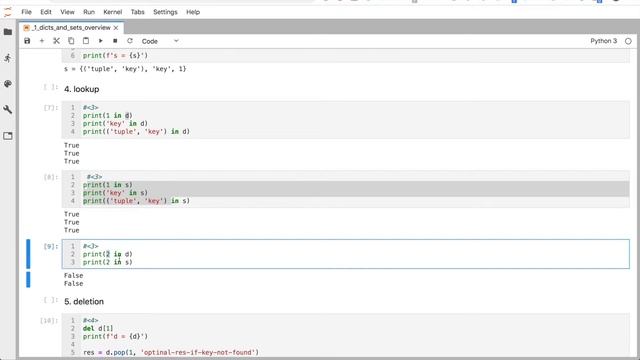Collapse cell 9 using its blue input bar
Image resolution: width=640 pixels, height=360 pixels.
tap(28, 254)
